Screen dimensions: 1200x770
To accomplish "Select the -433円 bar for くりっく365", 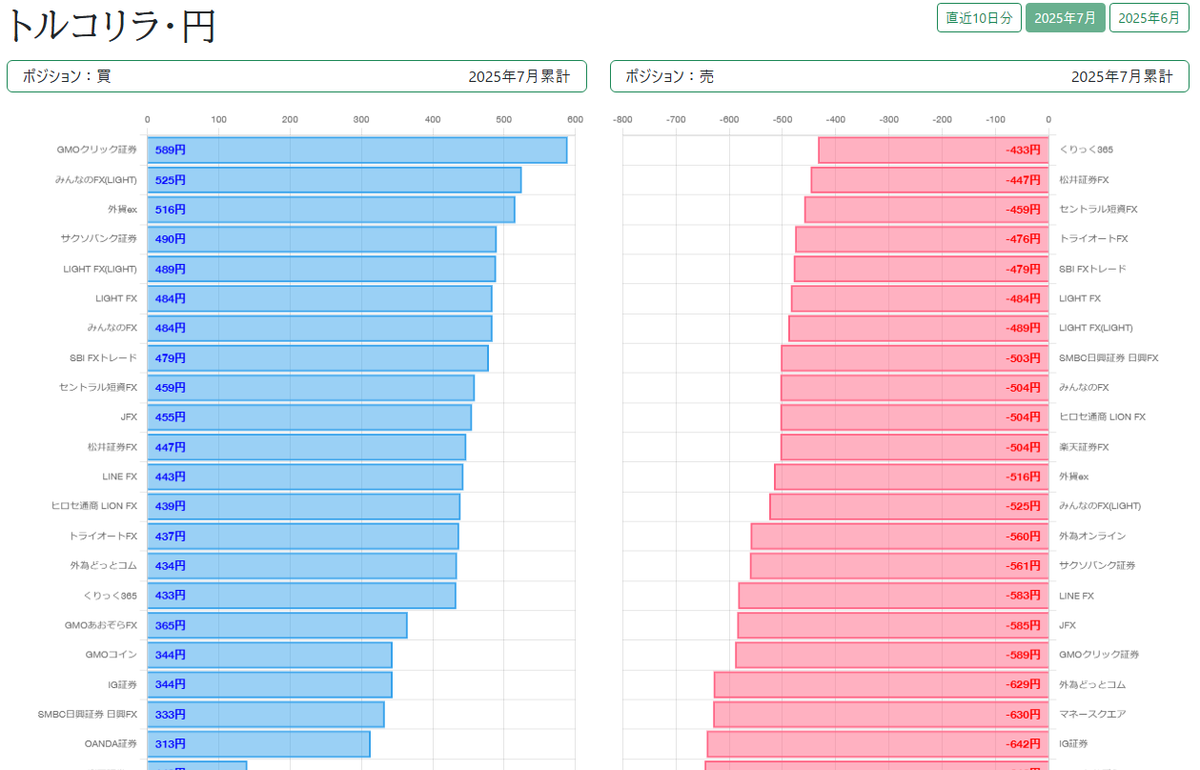I will 933,150.
